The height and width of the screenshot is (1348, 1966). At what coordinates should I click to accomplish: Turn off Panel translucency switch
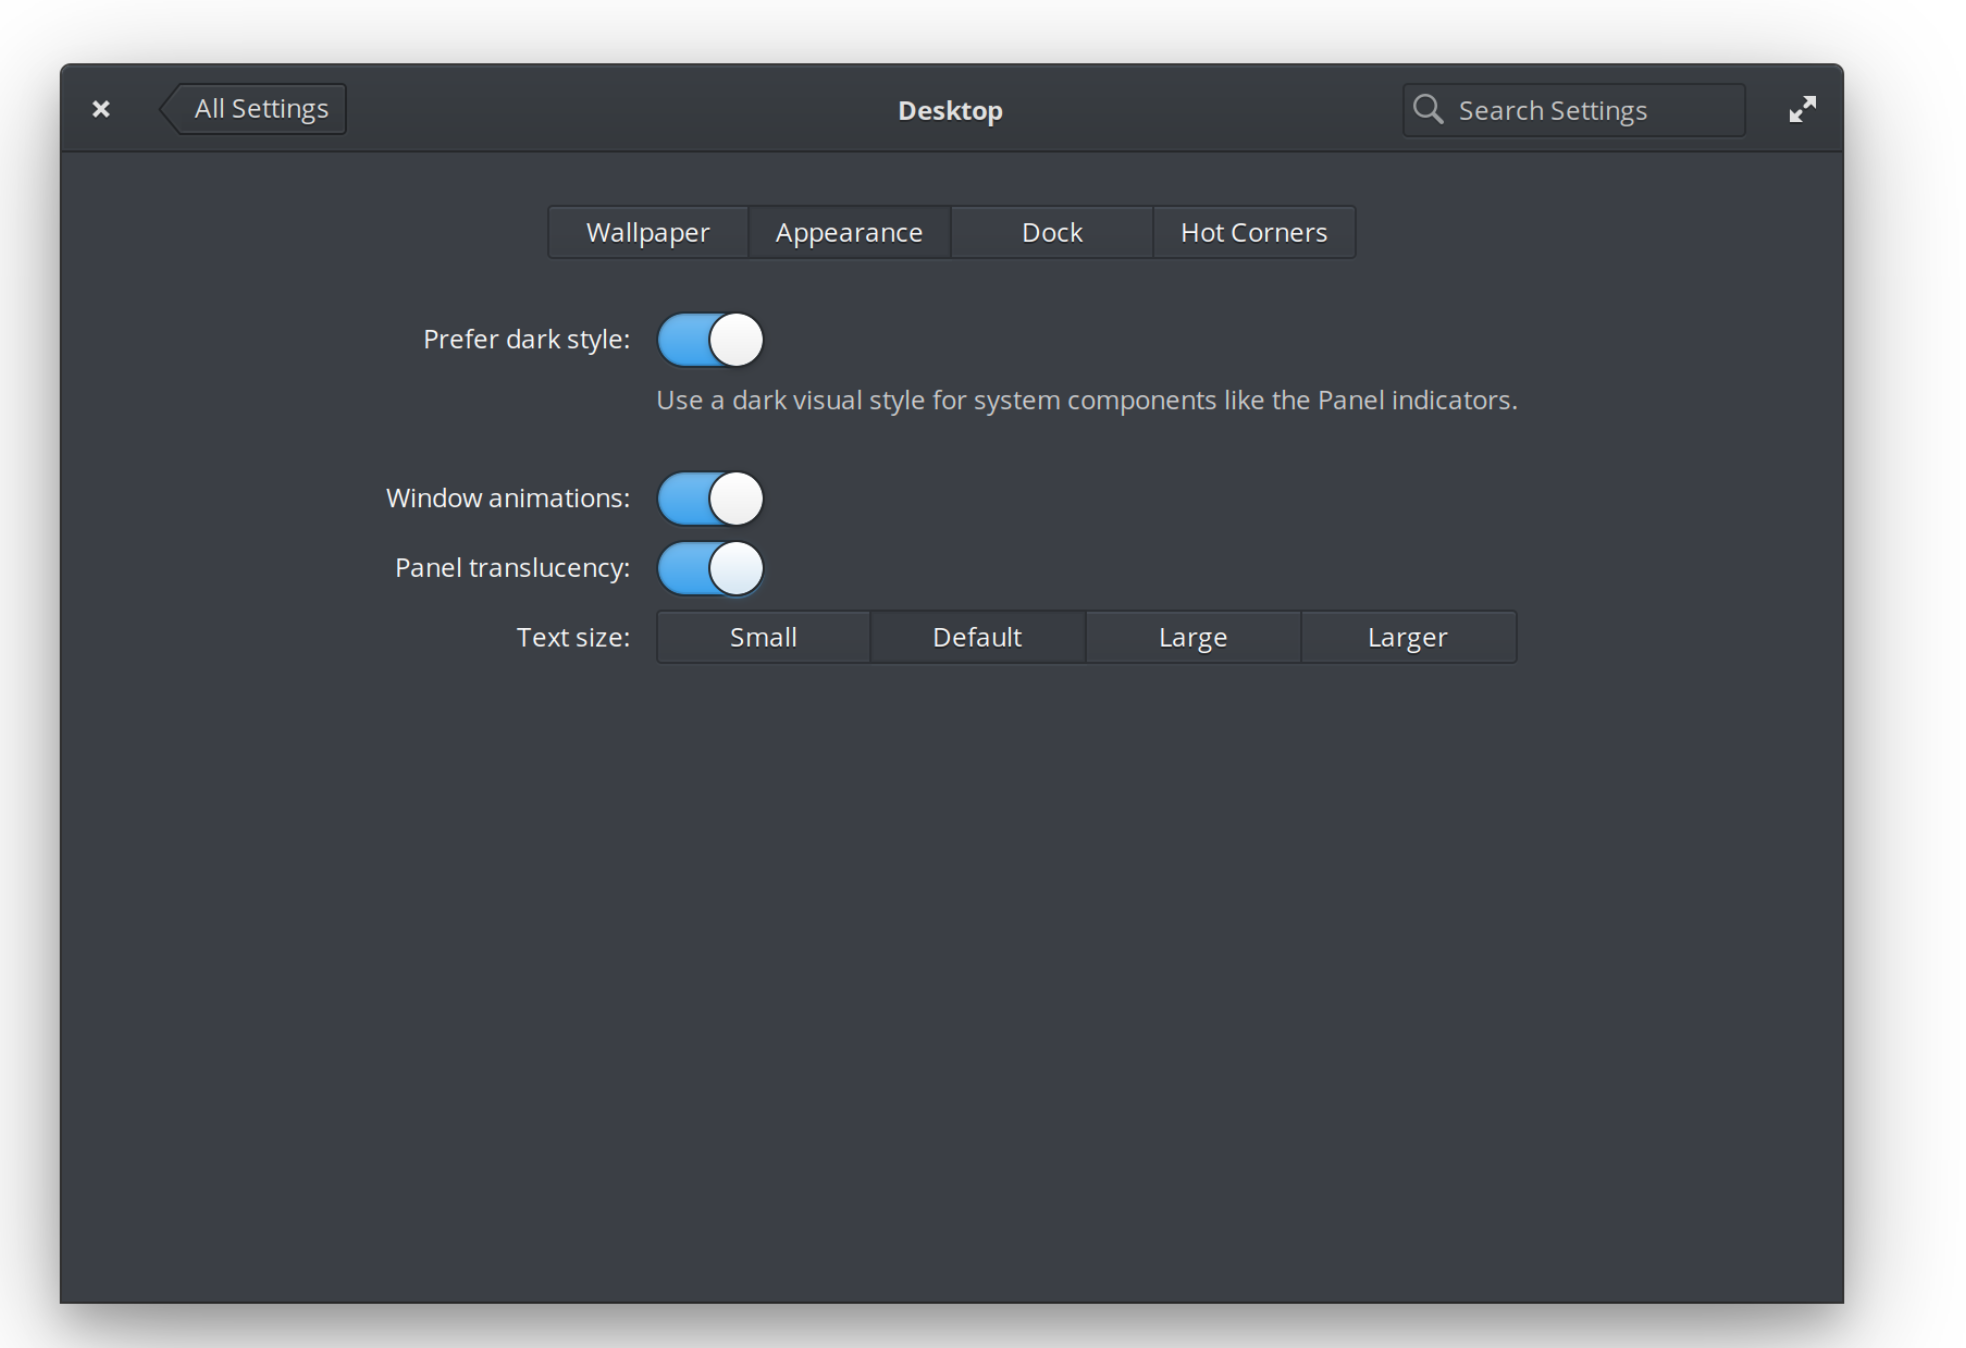pos(710,568)
